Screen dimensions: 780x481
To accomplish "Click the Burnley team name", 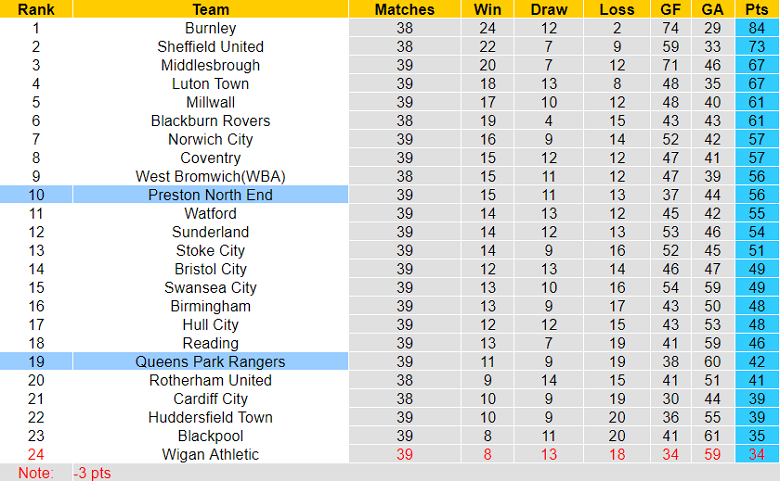I will pos(210,28).
